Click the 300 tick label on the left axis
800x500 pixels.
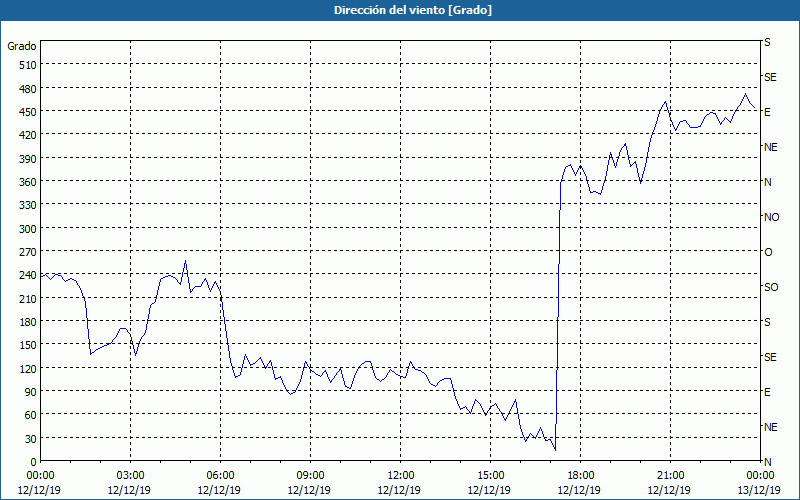click(28, 229)
